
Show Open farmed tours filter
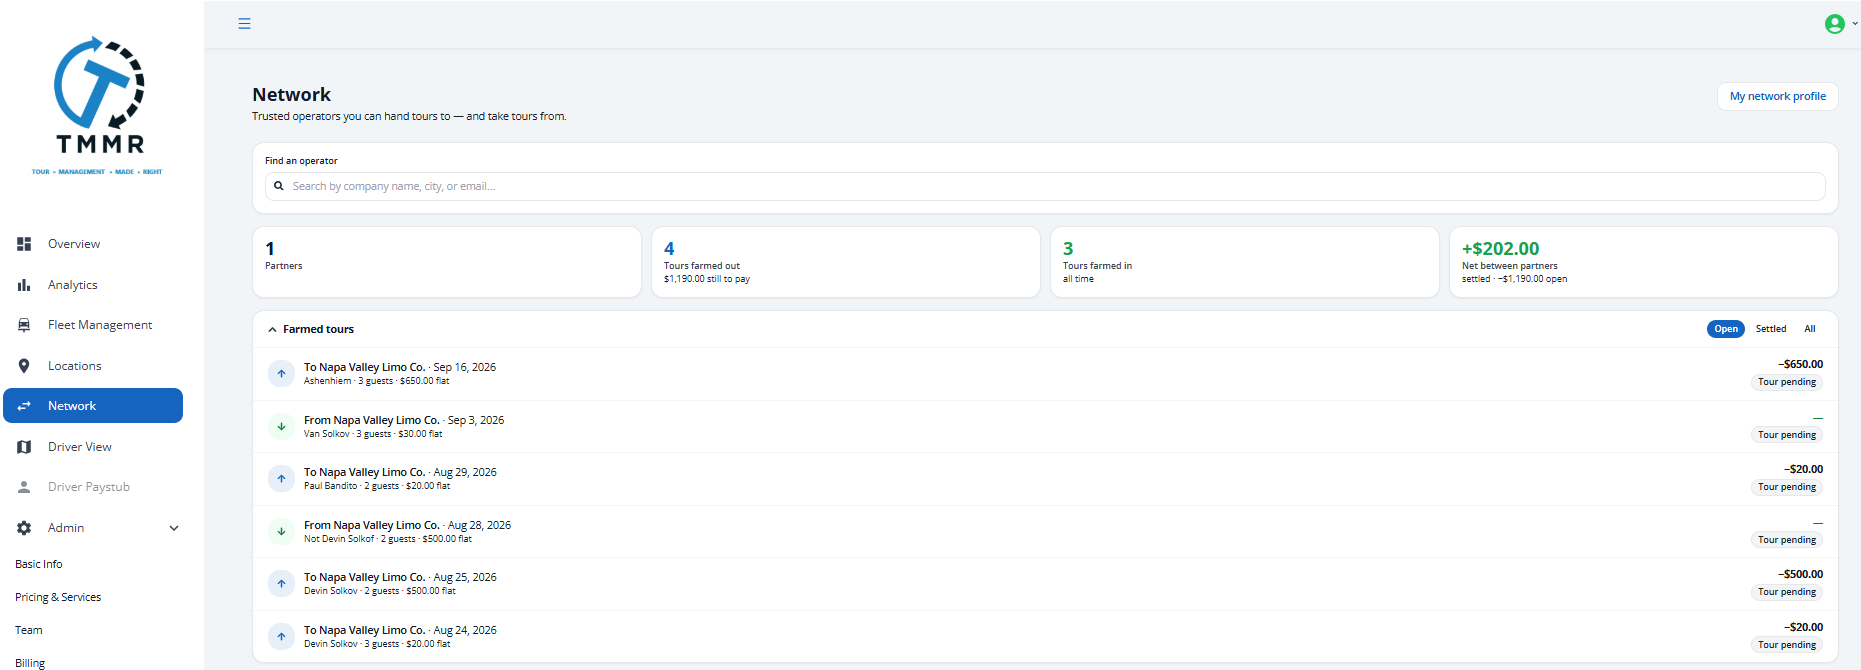(1725, 329)
